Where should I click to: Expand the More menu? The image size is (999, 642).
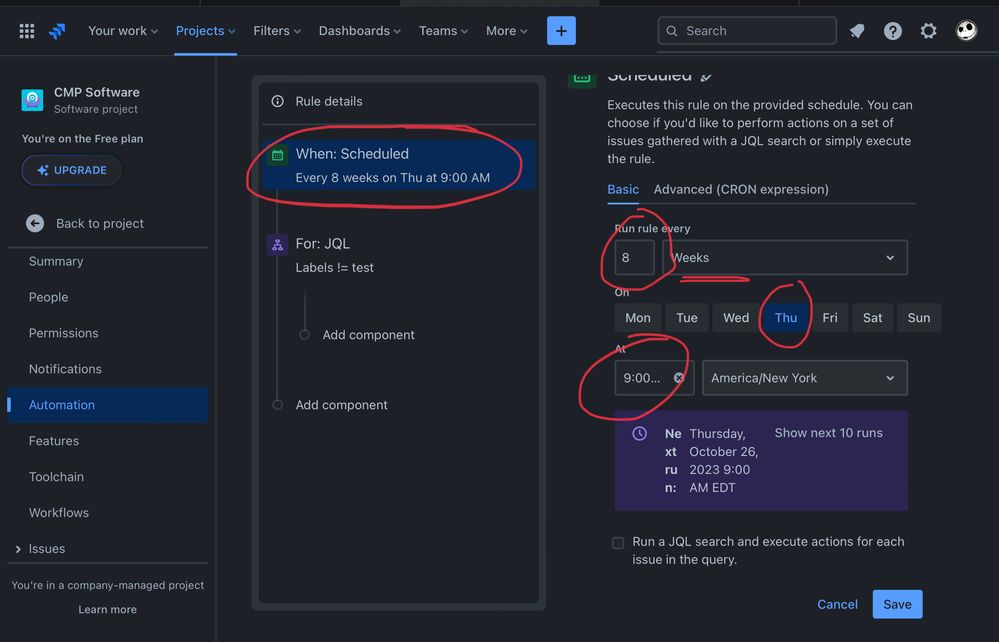click(507, 31)
